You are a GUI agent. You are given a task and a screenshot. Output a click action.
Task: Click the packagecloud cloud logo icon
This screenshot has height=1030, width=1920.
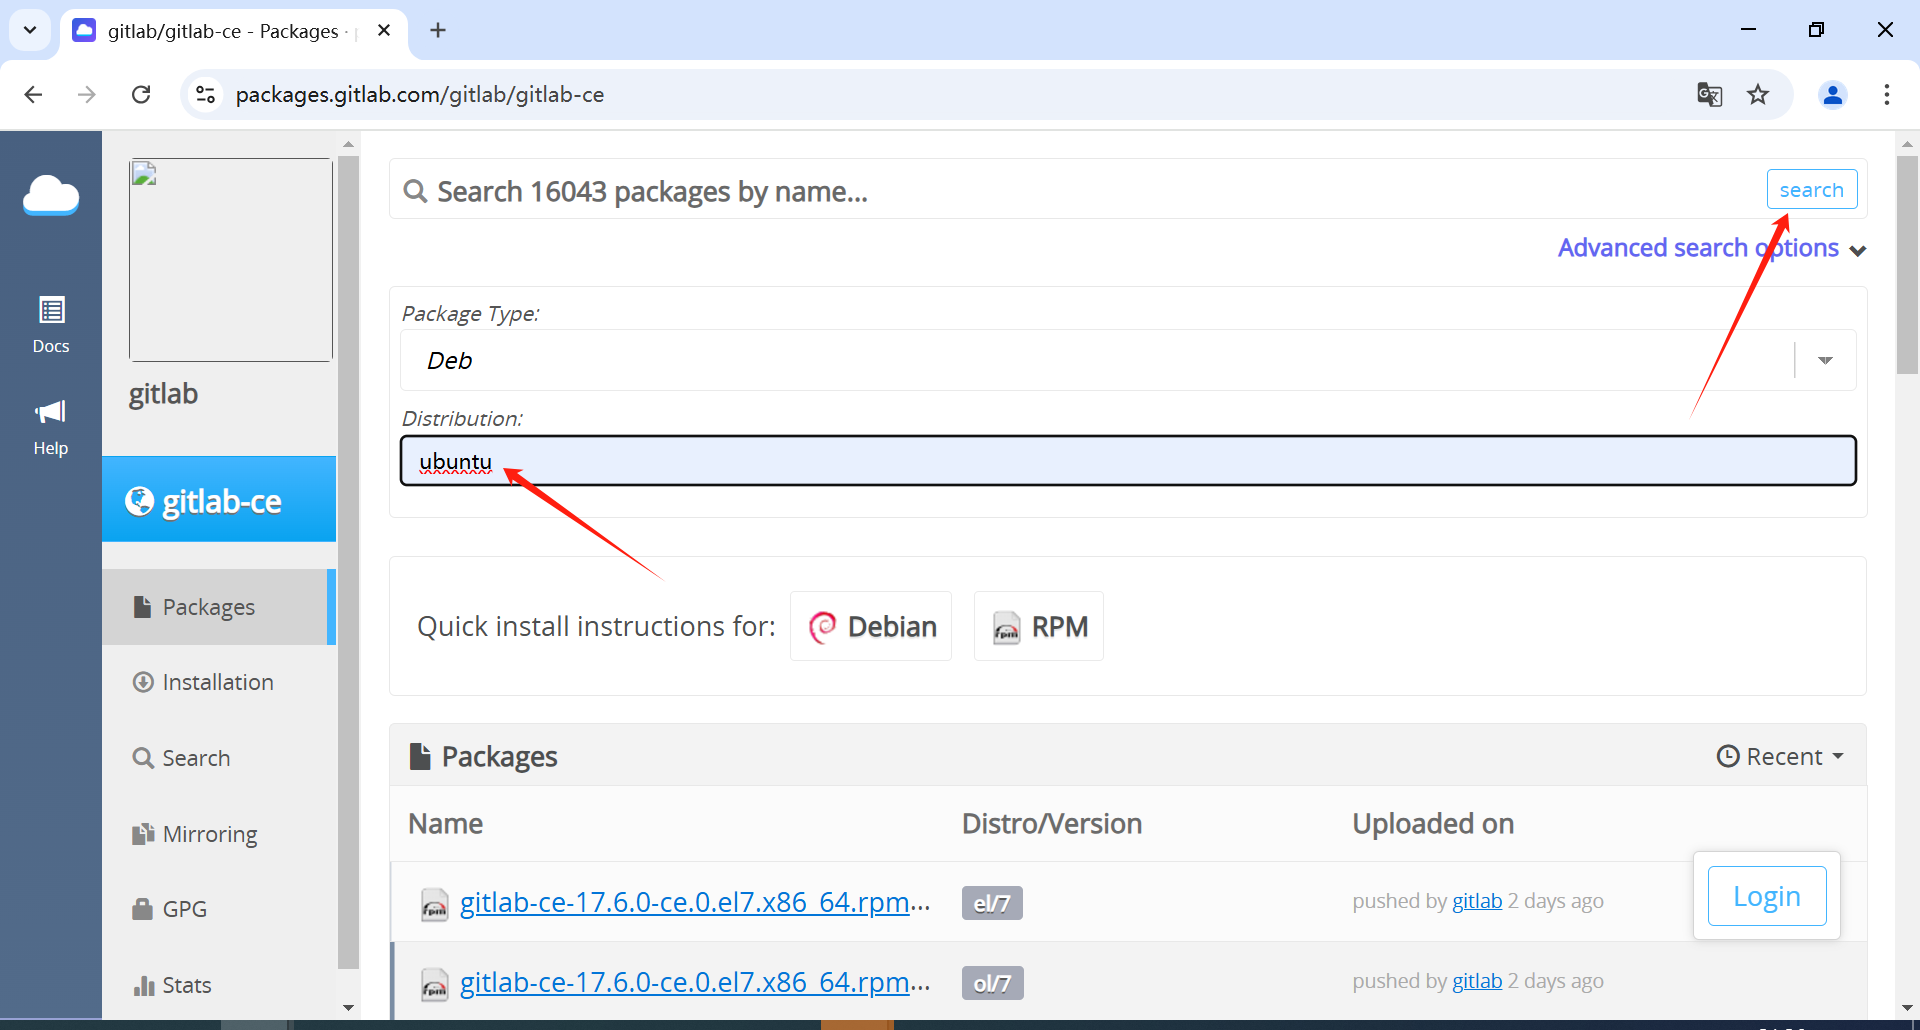51,195
